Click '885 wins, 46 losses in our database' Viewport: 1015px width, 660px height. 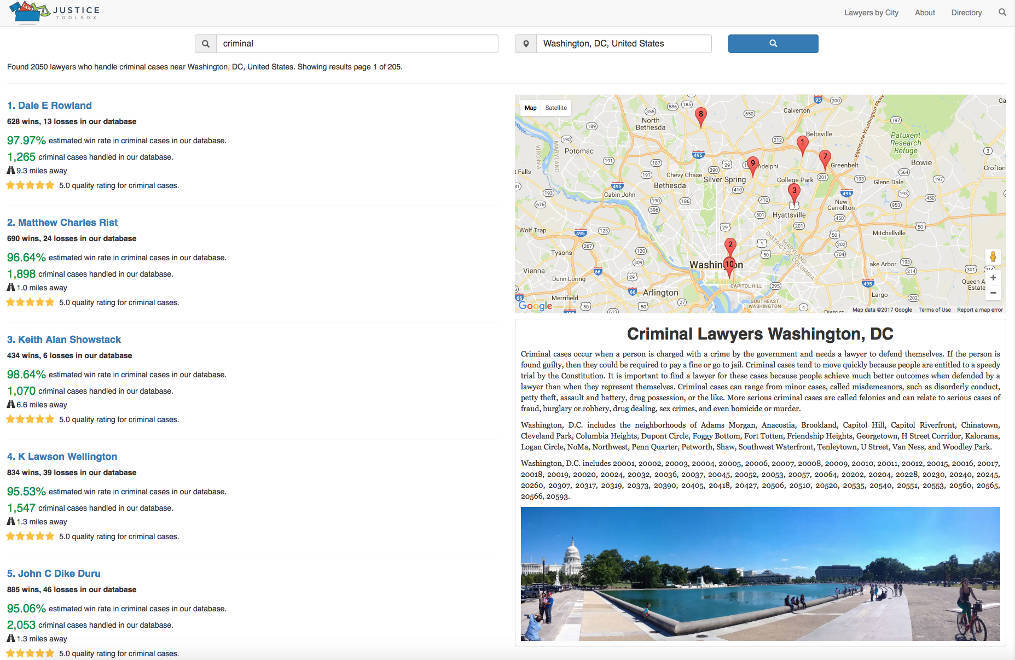72,590
